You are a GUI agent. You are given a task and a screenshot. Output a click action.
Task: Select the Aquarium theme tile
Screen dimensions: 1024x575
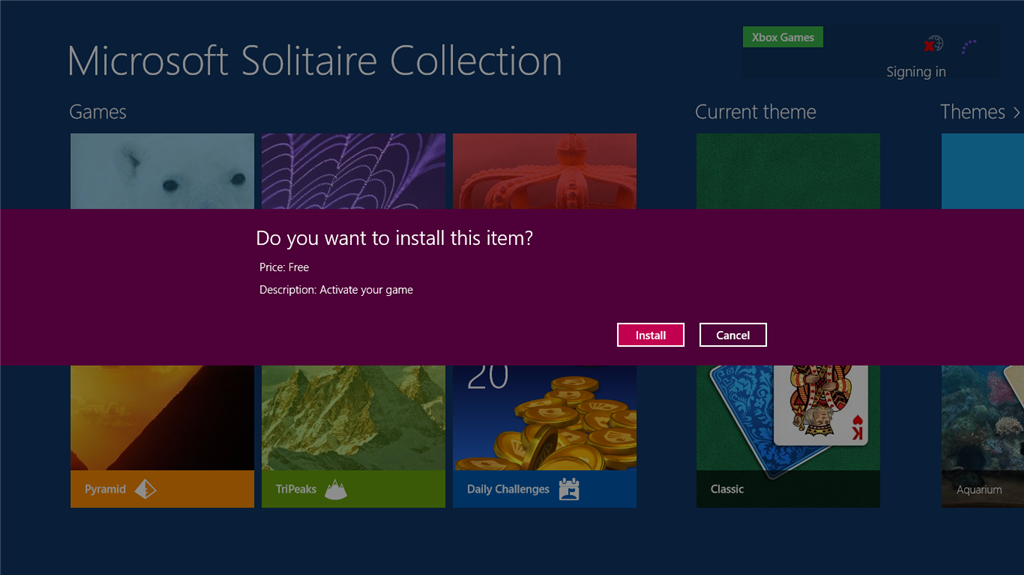click(982, 436)
